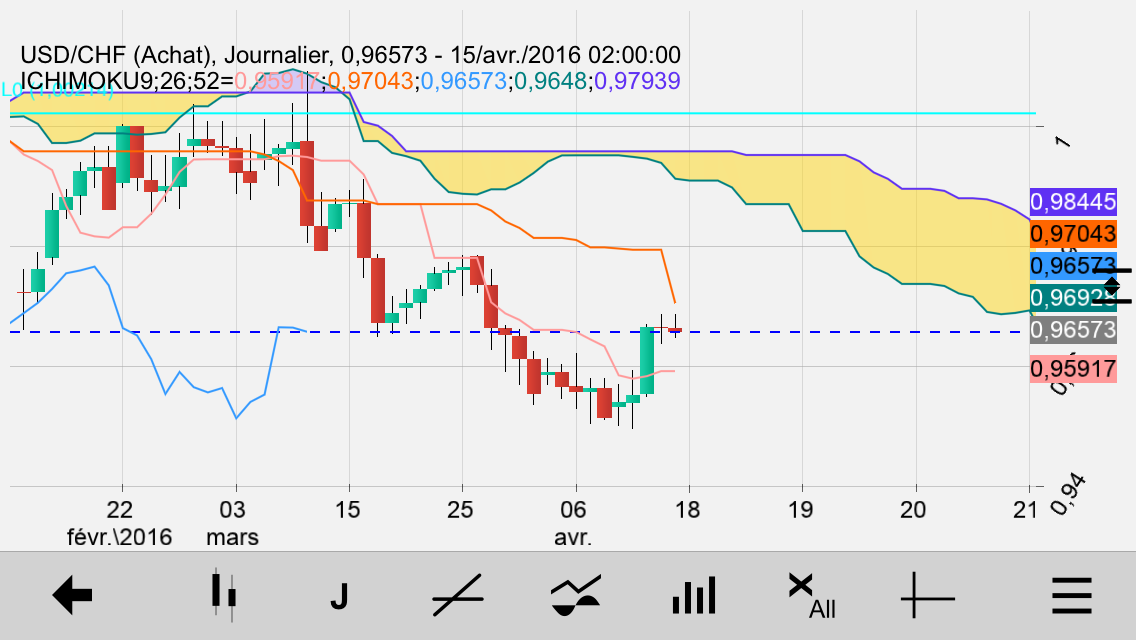Remove all drawings with X All
Viewport: 1136px width, 640px height.
tap(811, 596)
